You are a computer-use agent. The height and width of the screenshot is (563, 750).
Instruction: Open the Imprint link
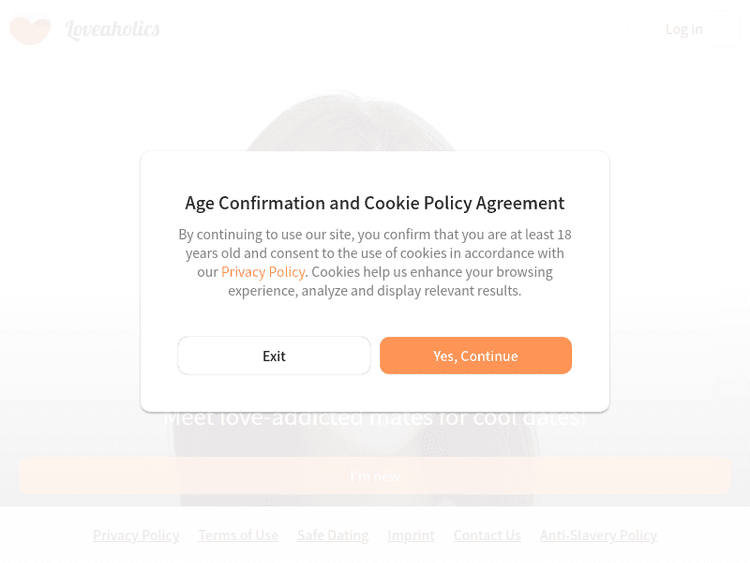411,535
